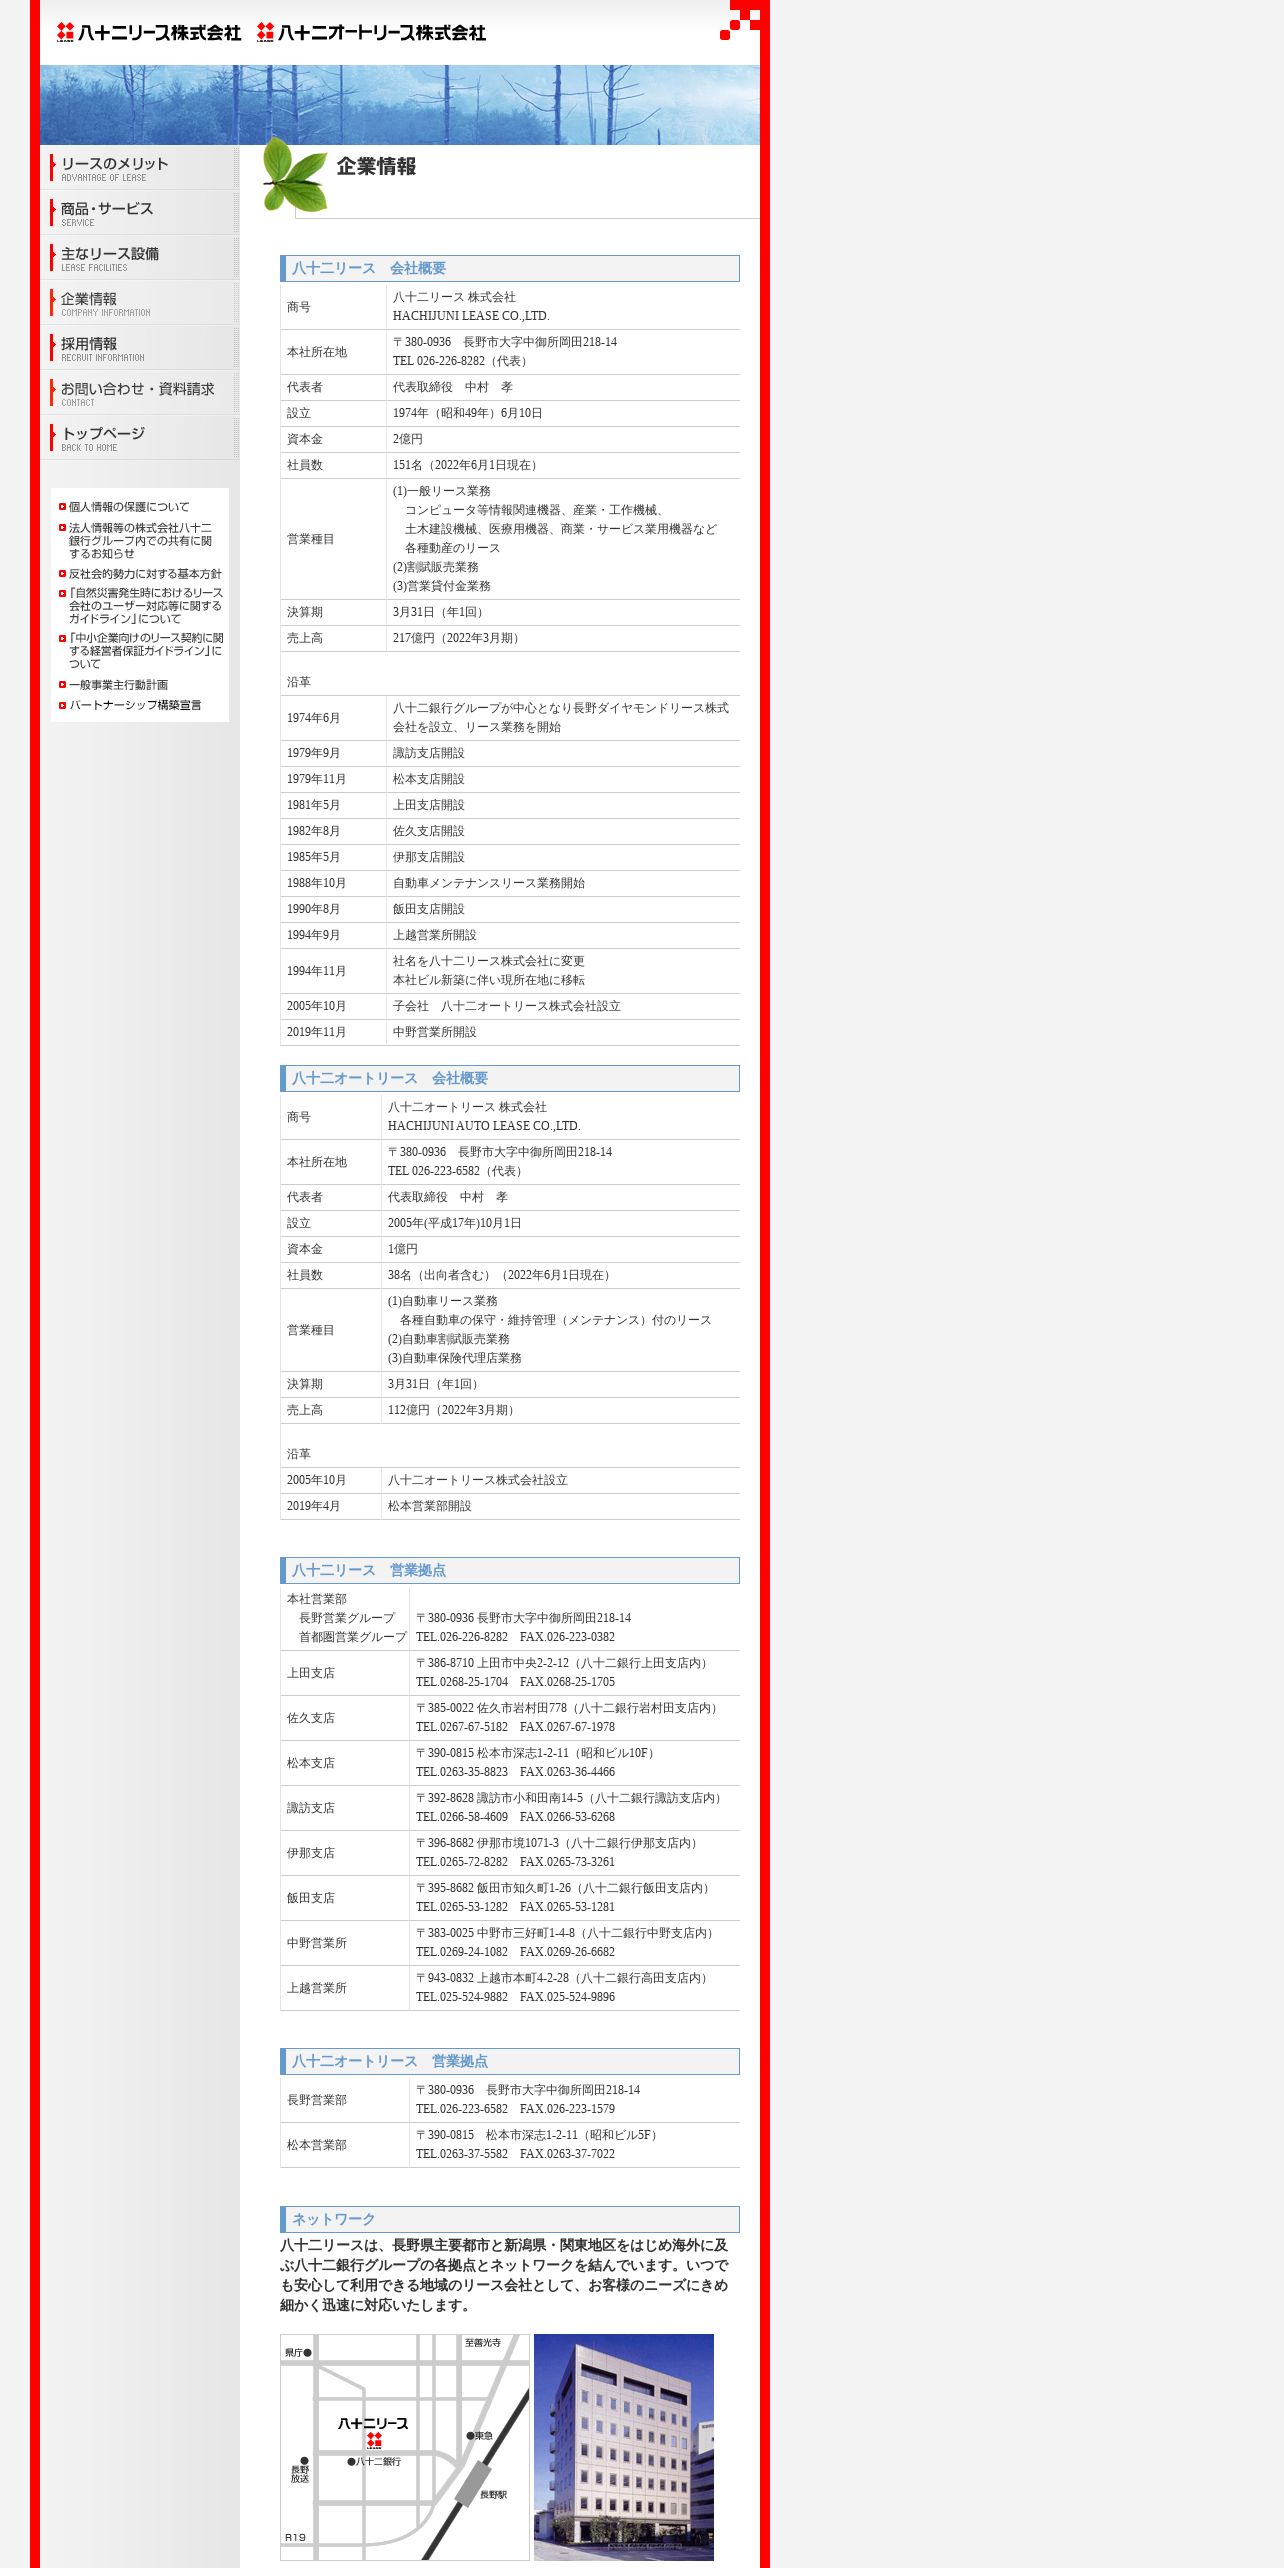This screenshot has width=1284, height=2568.
Task: Click 松本支店 row label
Action: click(311, 1763)
